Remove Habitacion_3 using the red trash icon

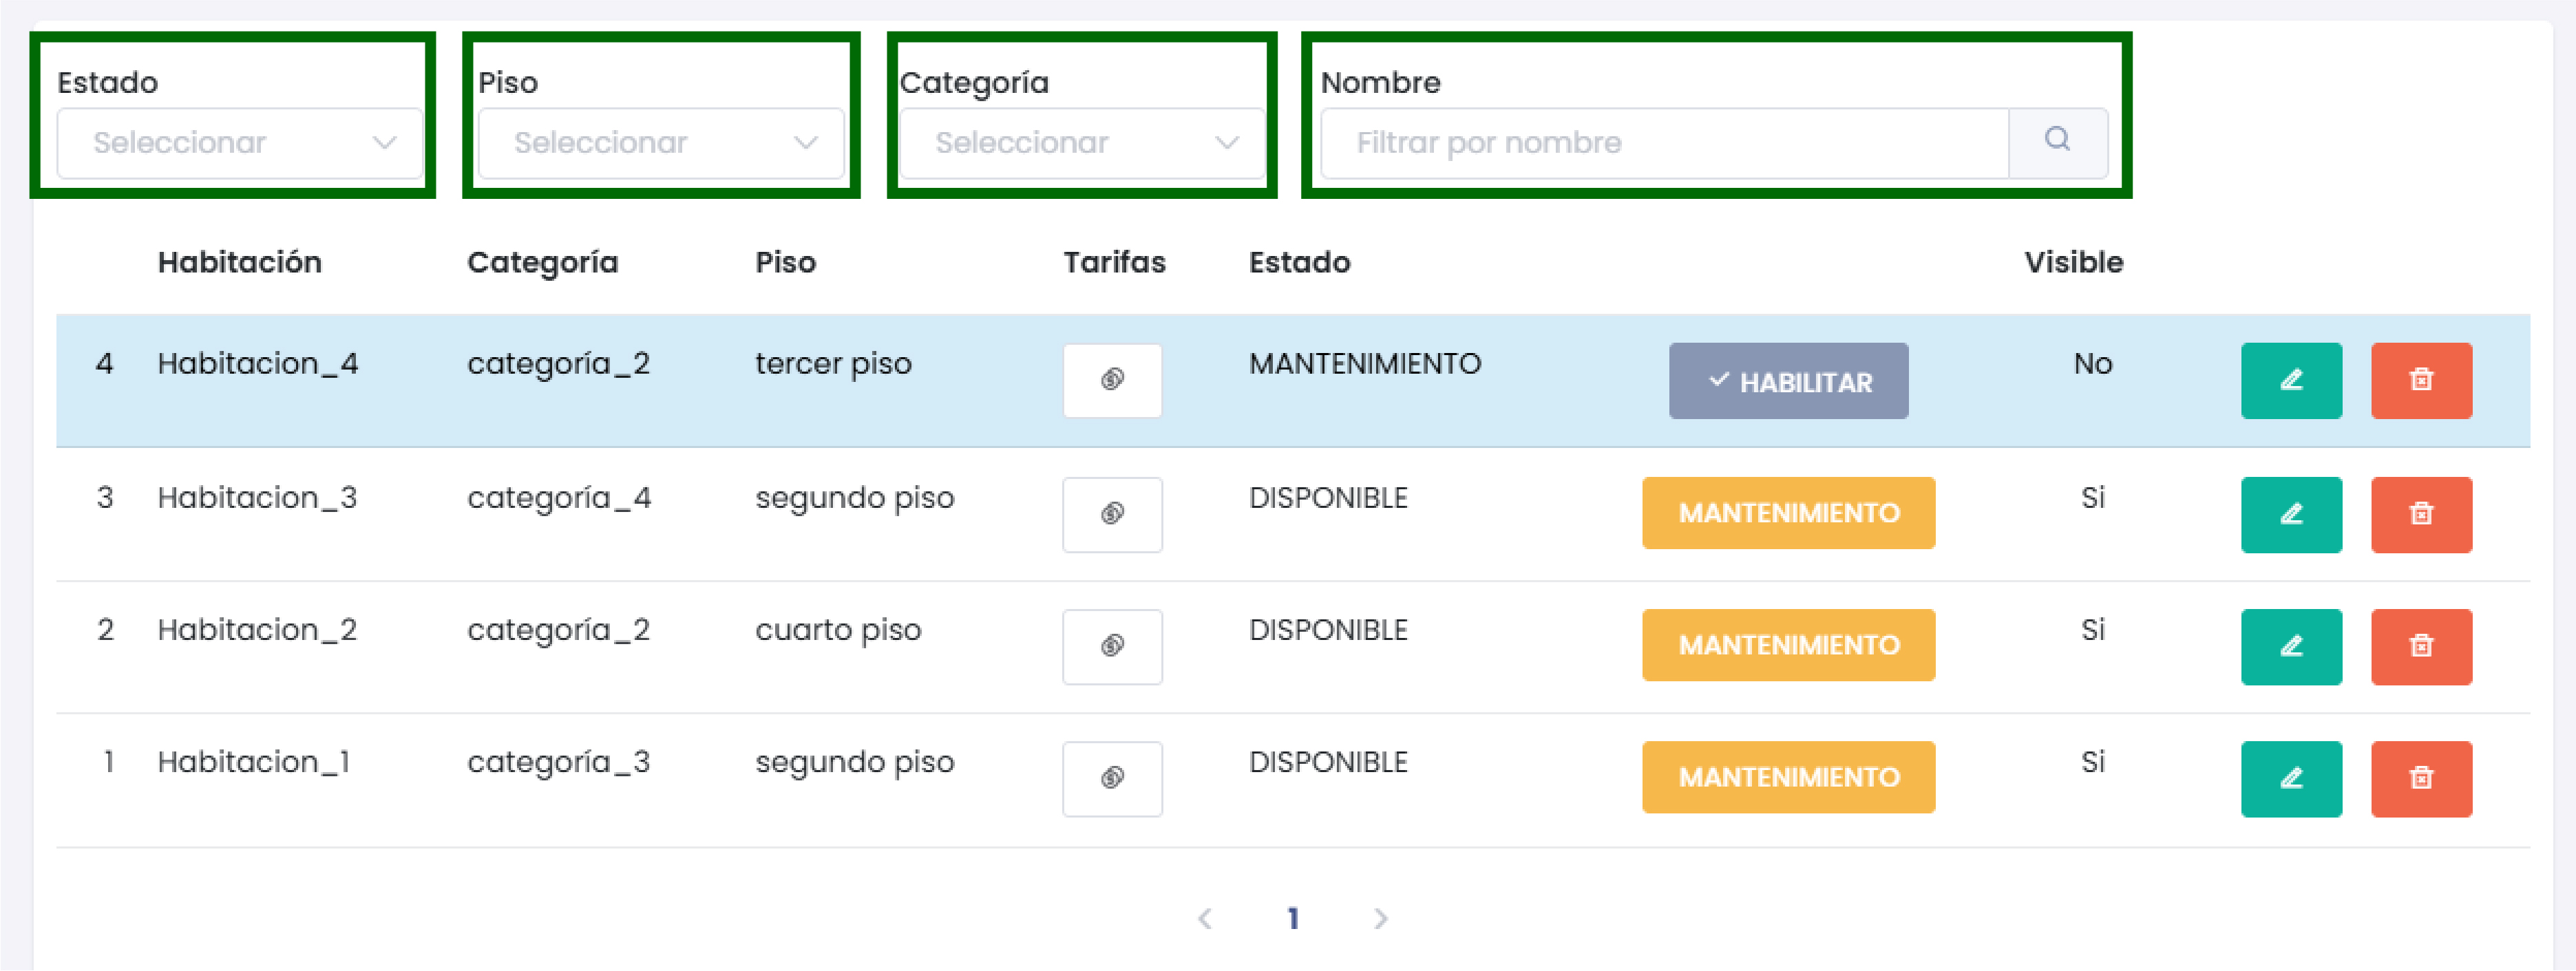tap(2421, 514)
